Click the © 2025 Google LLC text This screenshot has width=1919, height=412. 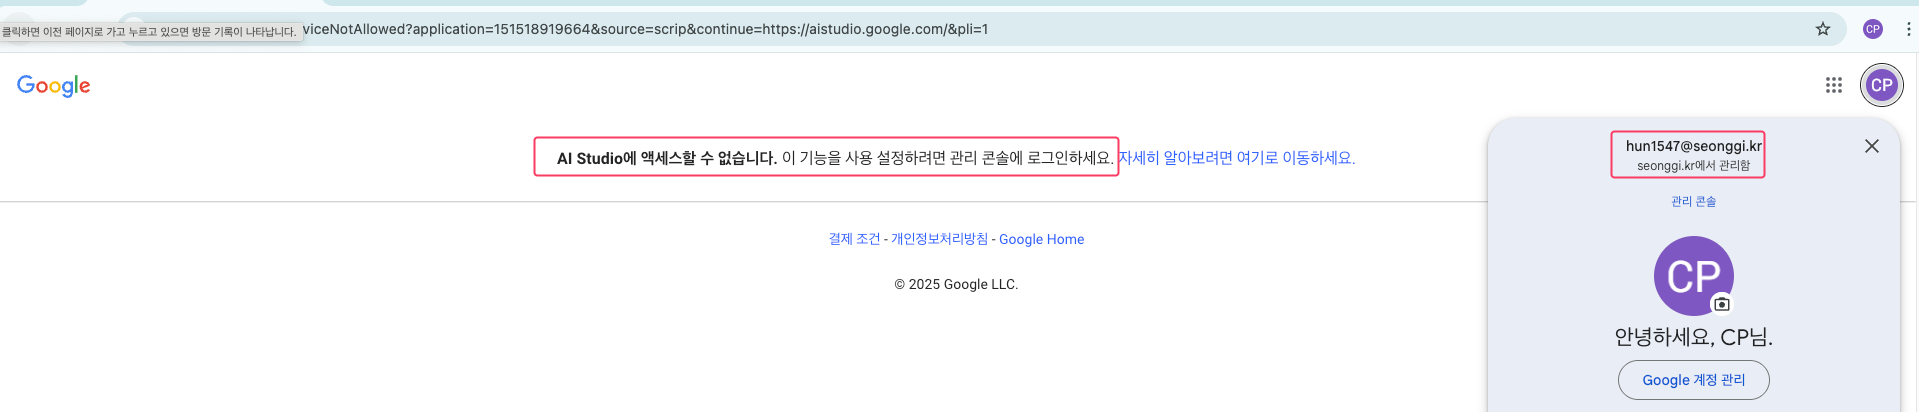click(956, 284)
